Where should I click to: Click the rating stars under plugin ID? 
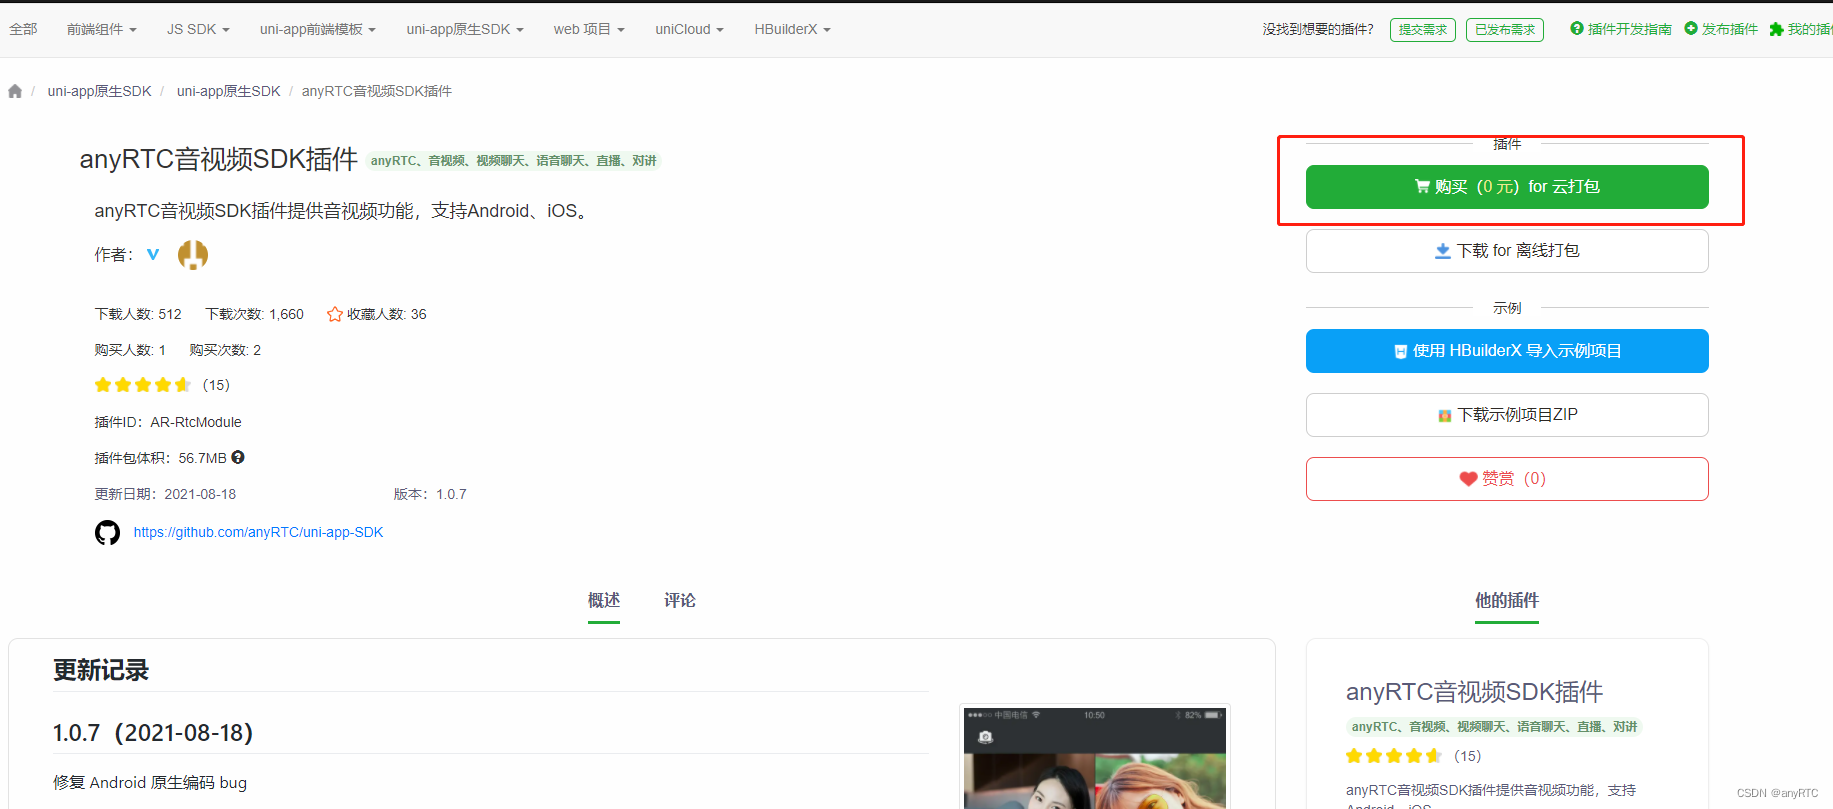click(143, 385)
